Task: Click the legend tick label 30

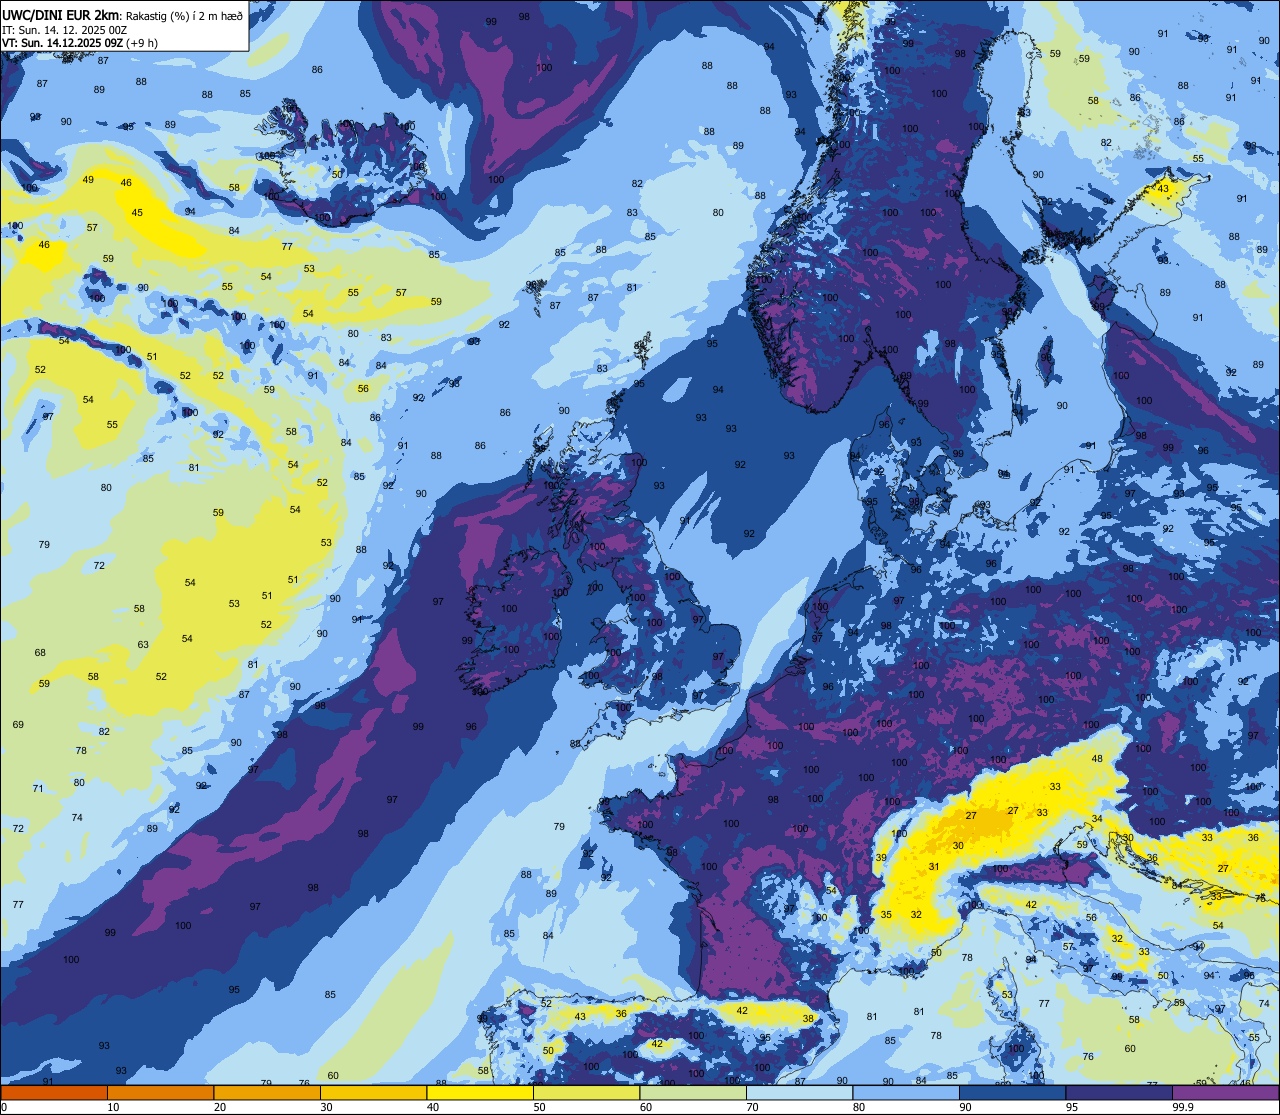Action: (326, 1107)
